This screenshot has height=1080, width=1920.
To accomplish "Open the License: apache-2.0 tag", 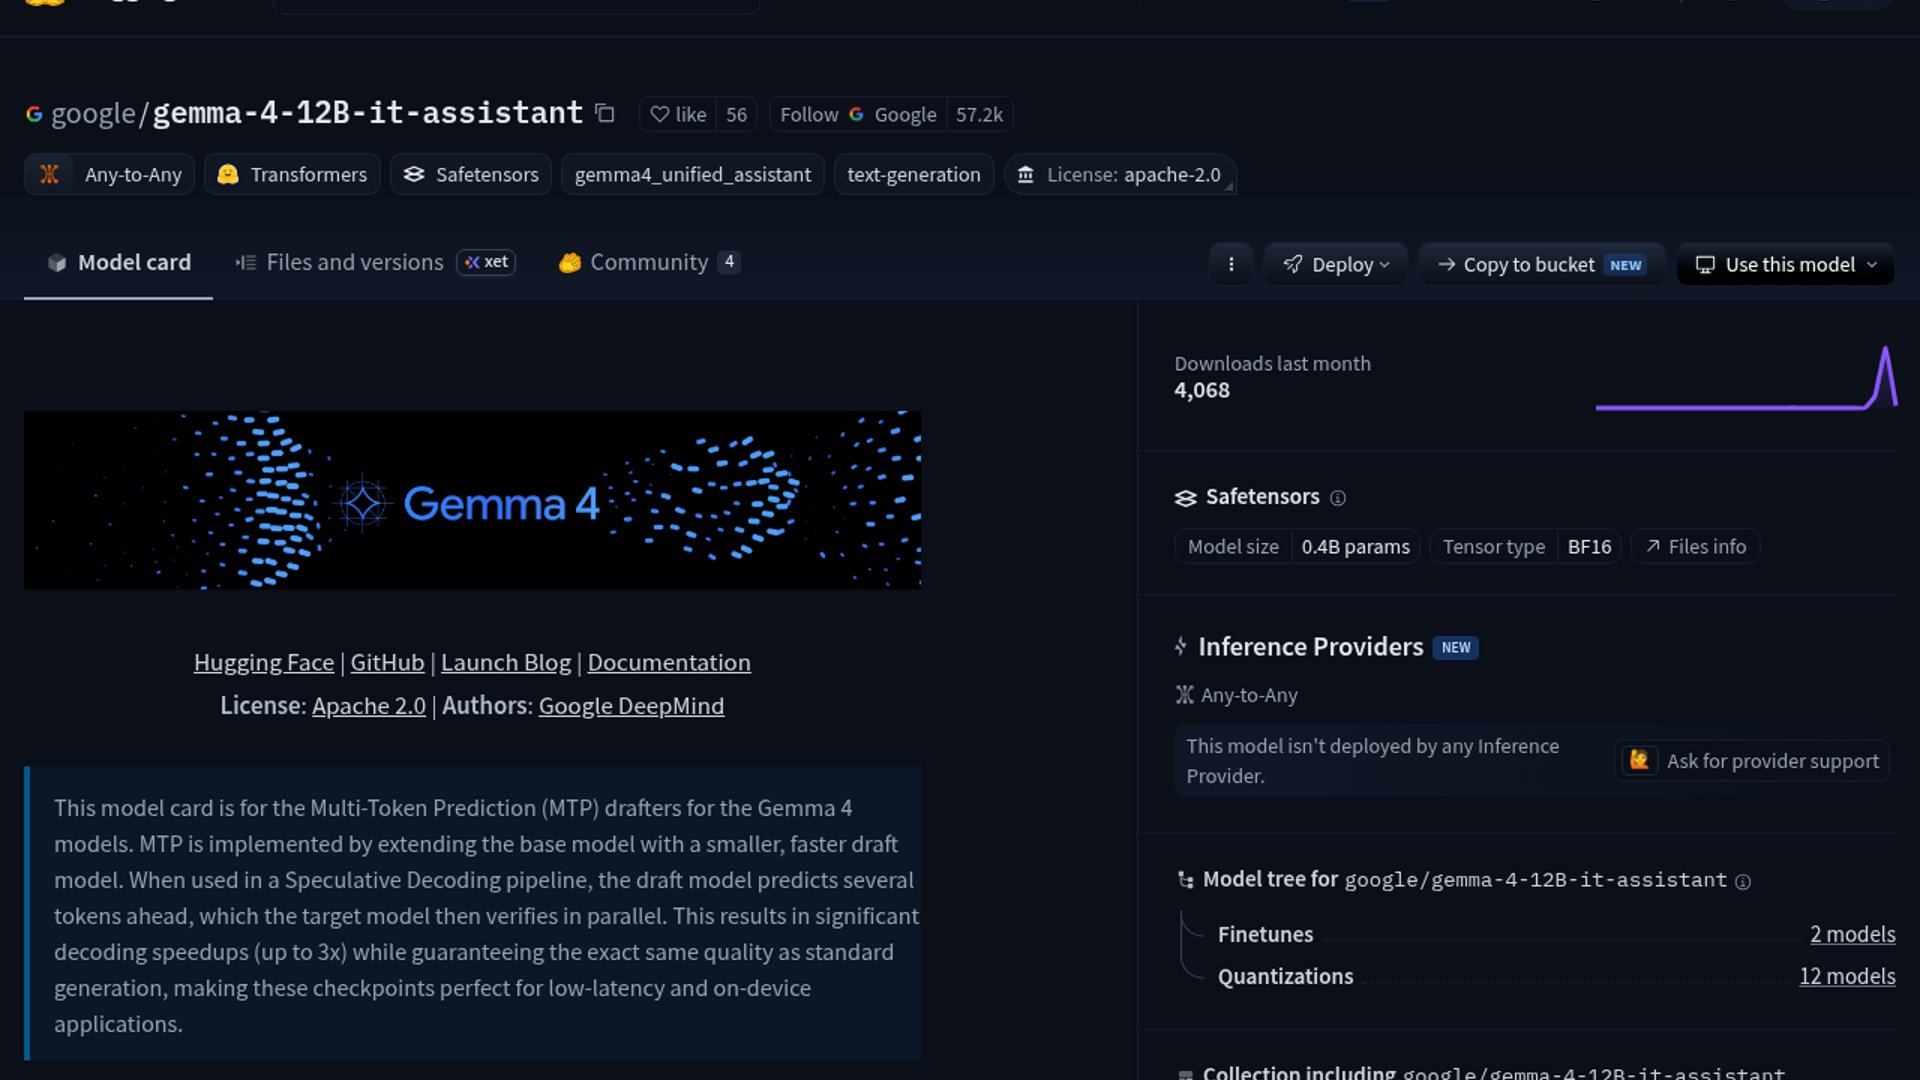I will point(1119,174).
